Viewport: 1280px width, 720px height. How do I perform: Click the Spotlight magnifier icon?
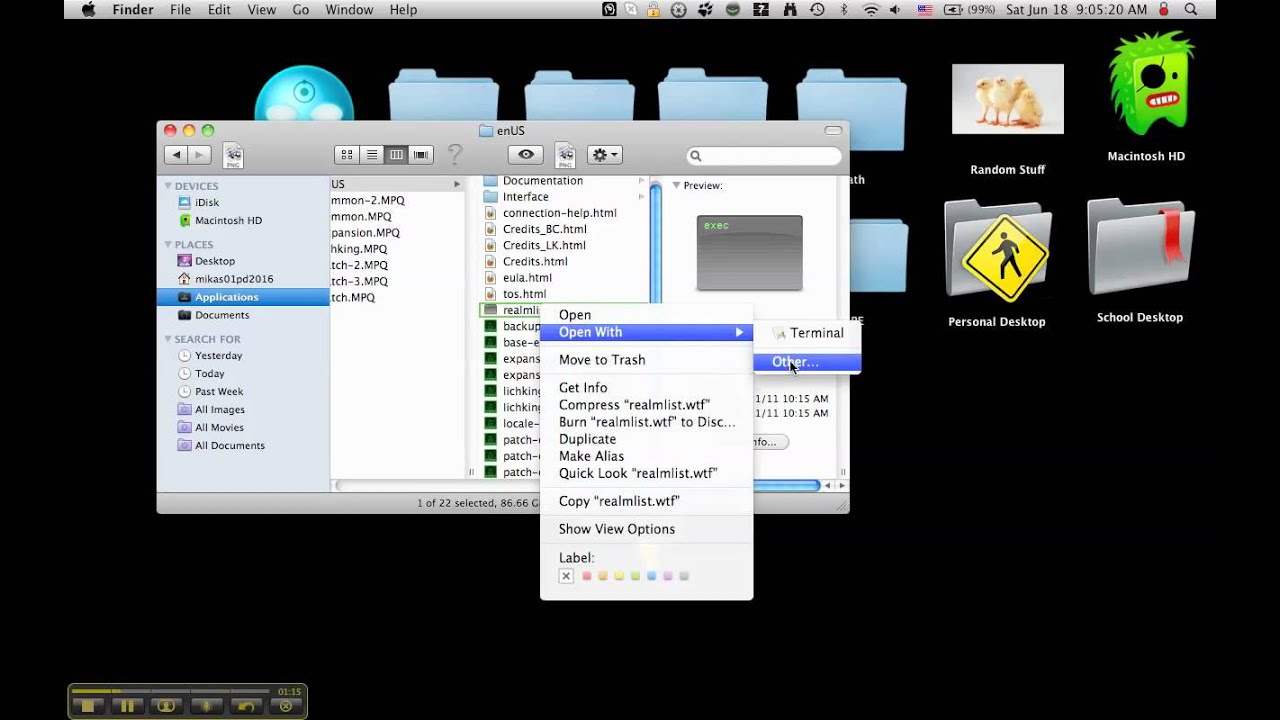pos(1190,10)
